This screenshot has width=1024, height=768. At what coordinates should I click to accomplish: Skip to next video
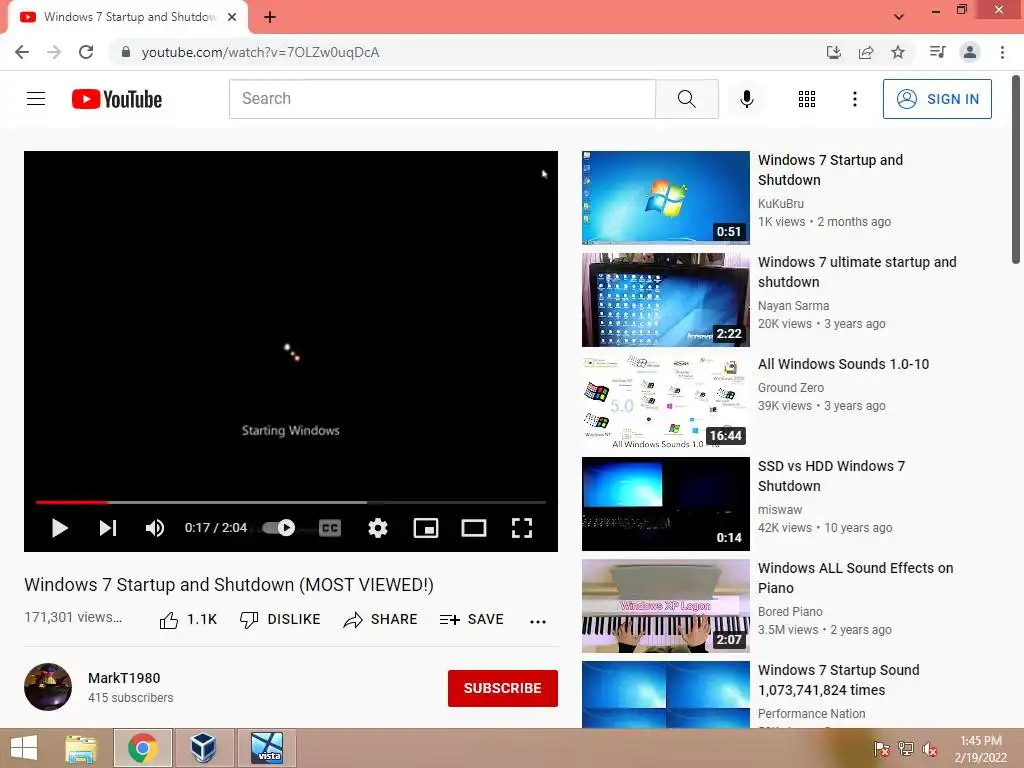click(108, 528)
